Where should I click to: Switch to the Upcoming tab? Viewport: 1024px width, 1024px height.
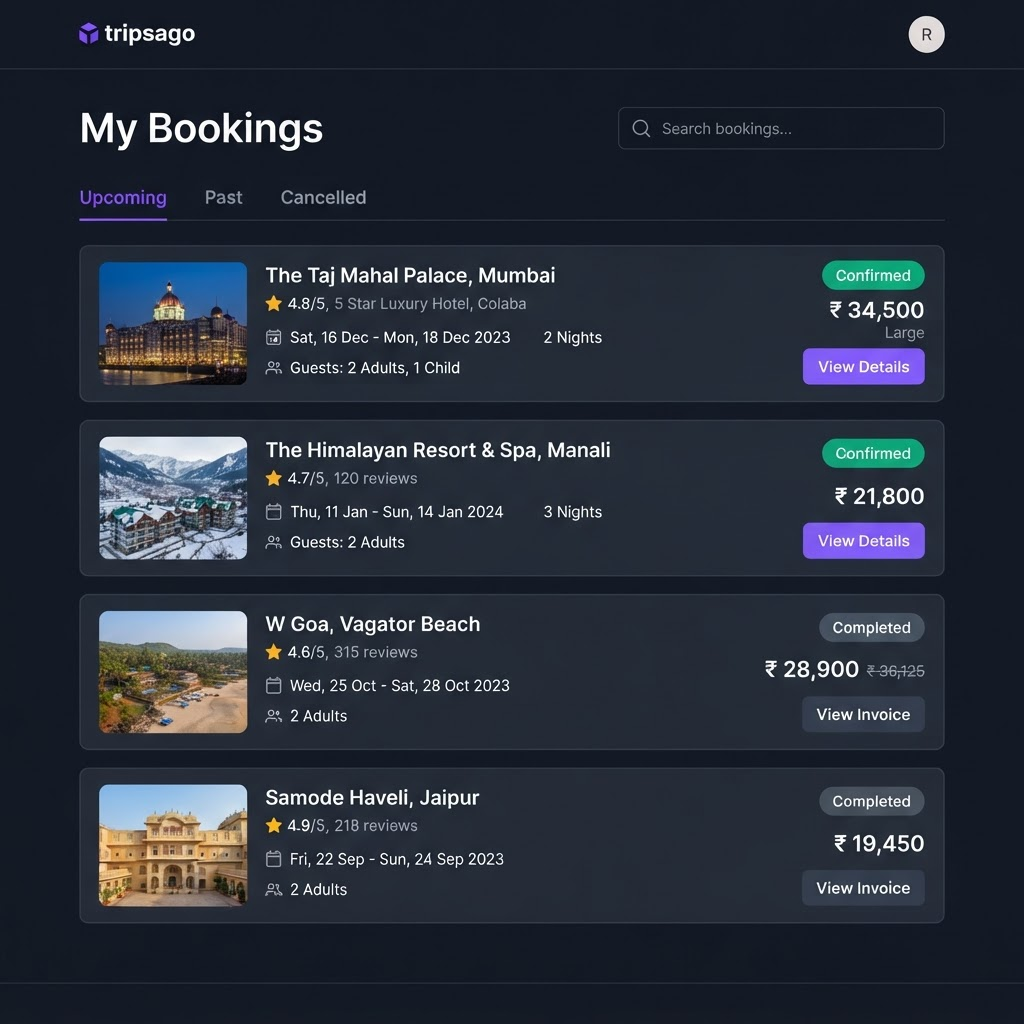[x=123, y=197]
